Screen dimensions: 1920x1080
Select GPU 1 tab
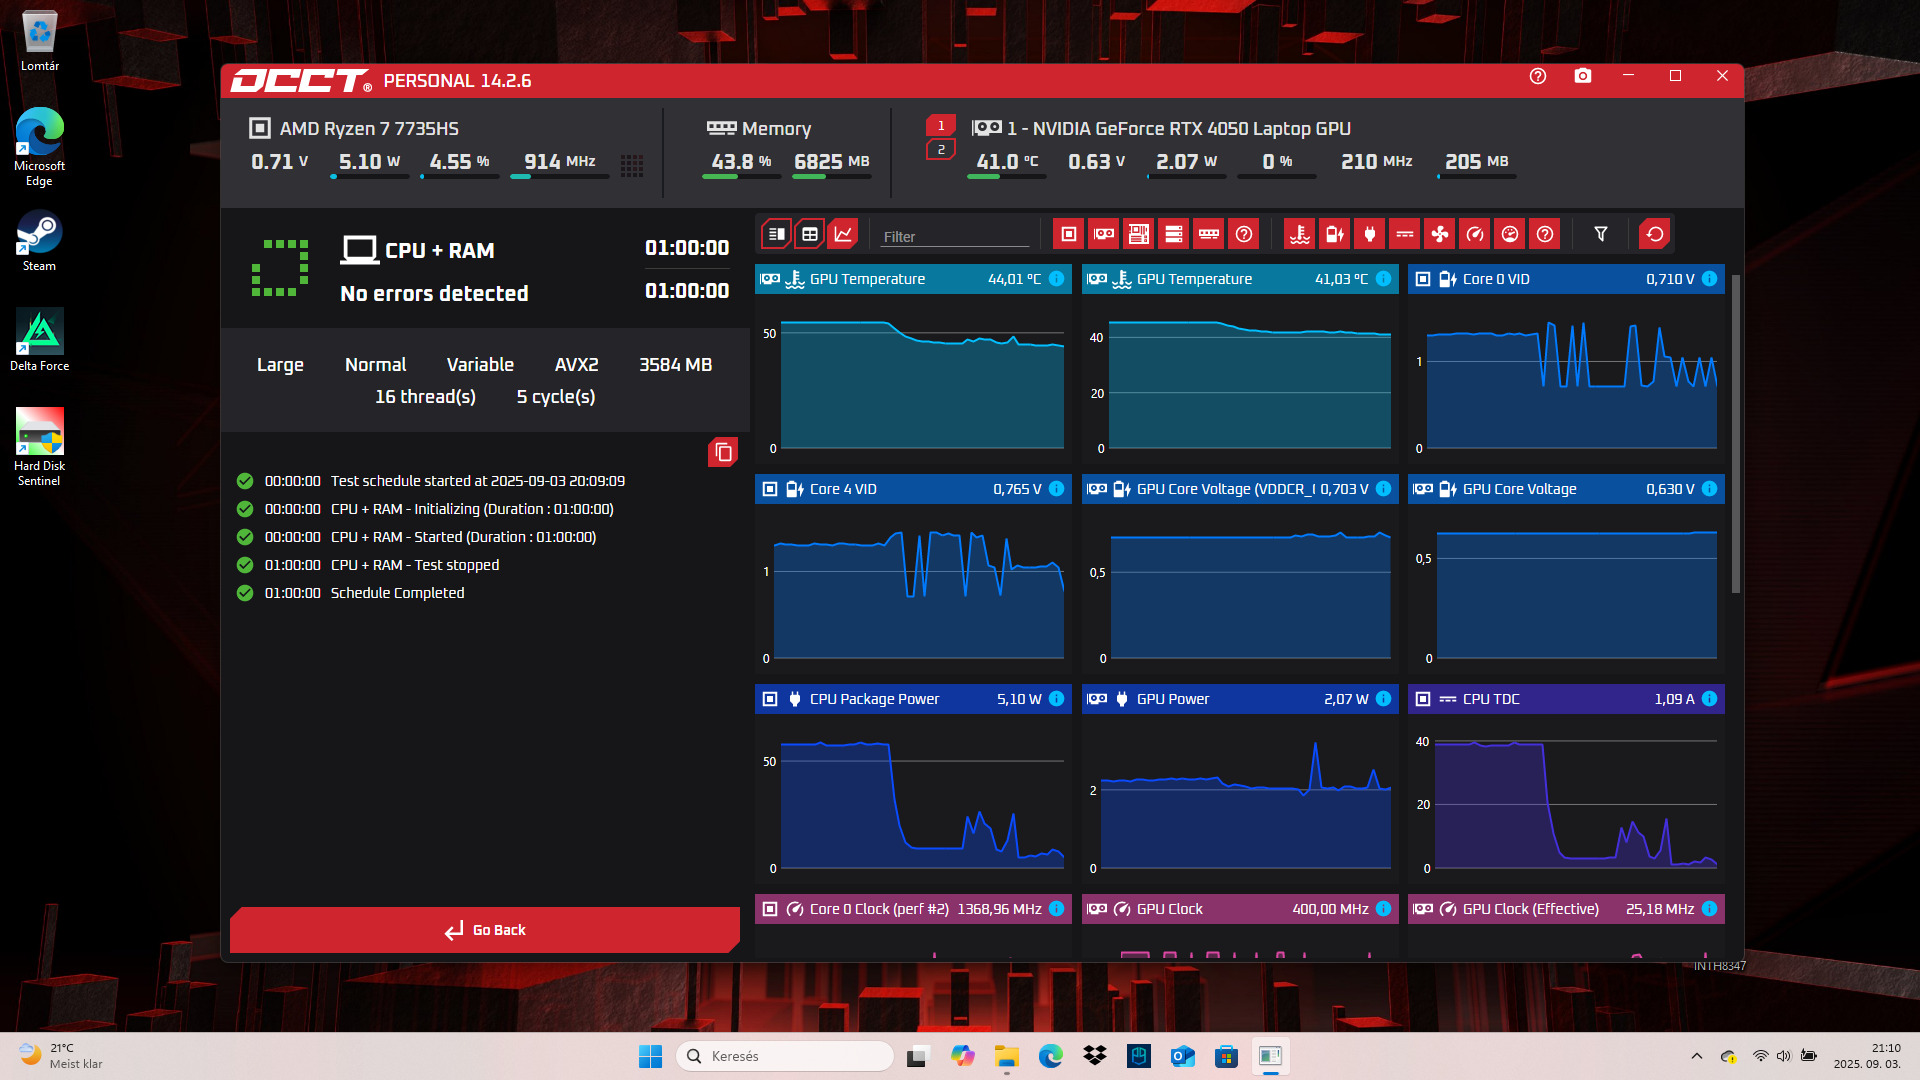click(x=940, y=126)
